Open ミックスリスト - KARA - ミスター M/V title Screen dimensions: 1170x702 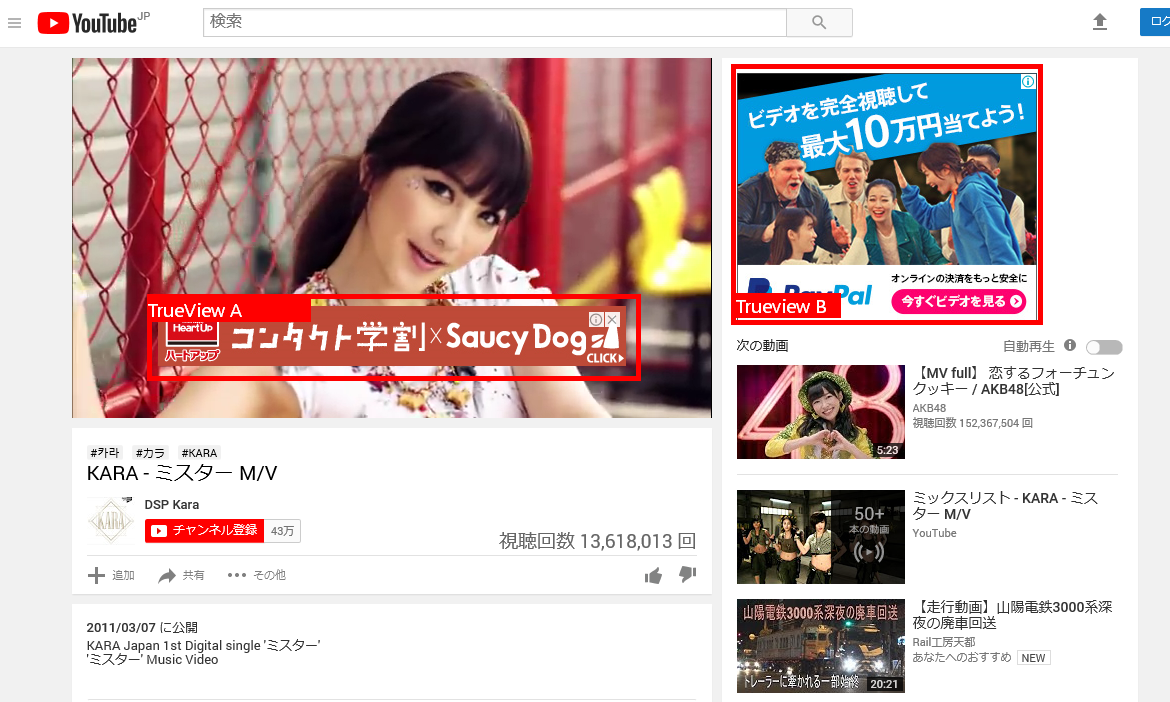[x=1005, y=506]
